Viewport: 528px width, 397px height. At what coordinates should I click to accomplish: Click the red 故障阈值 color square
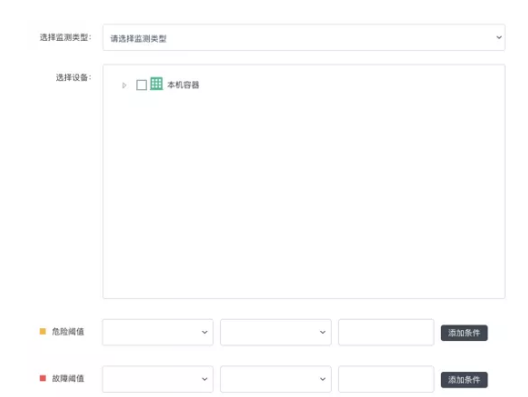pos(43,378)
